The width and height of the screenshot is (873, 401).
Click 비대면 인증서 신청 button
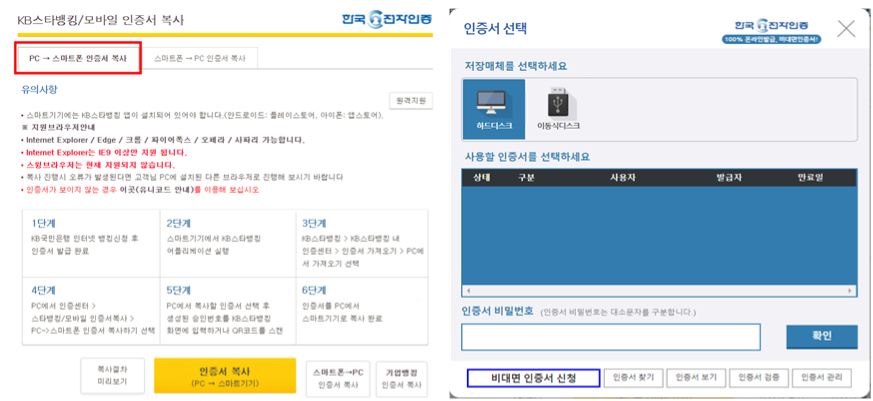point(533,378)
